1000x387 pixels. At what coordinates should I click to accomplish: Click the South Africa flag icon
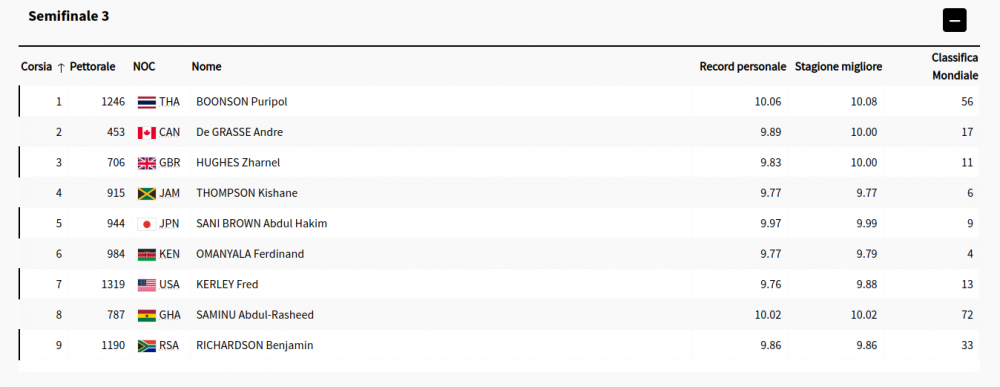click(x=147, y=346)
